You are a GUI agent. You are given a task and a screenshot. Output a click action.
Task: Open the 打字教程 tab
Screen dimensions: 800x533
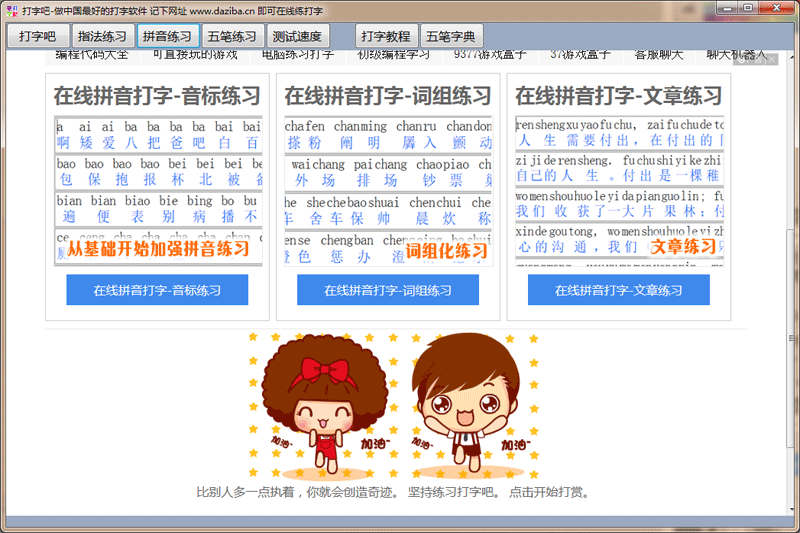pyautogui.click(x=386, y=36)
